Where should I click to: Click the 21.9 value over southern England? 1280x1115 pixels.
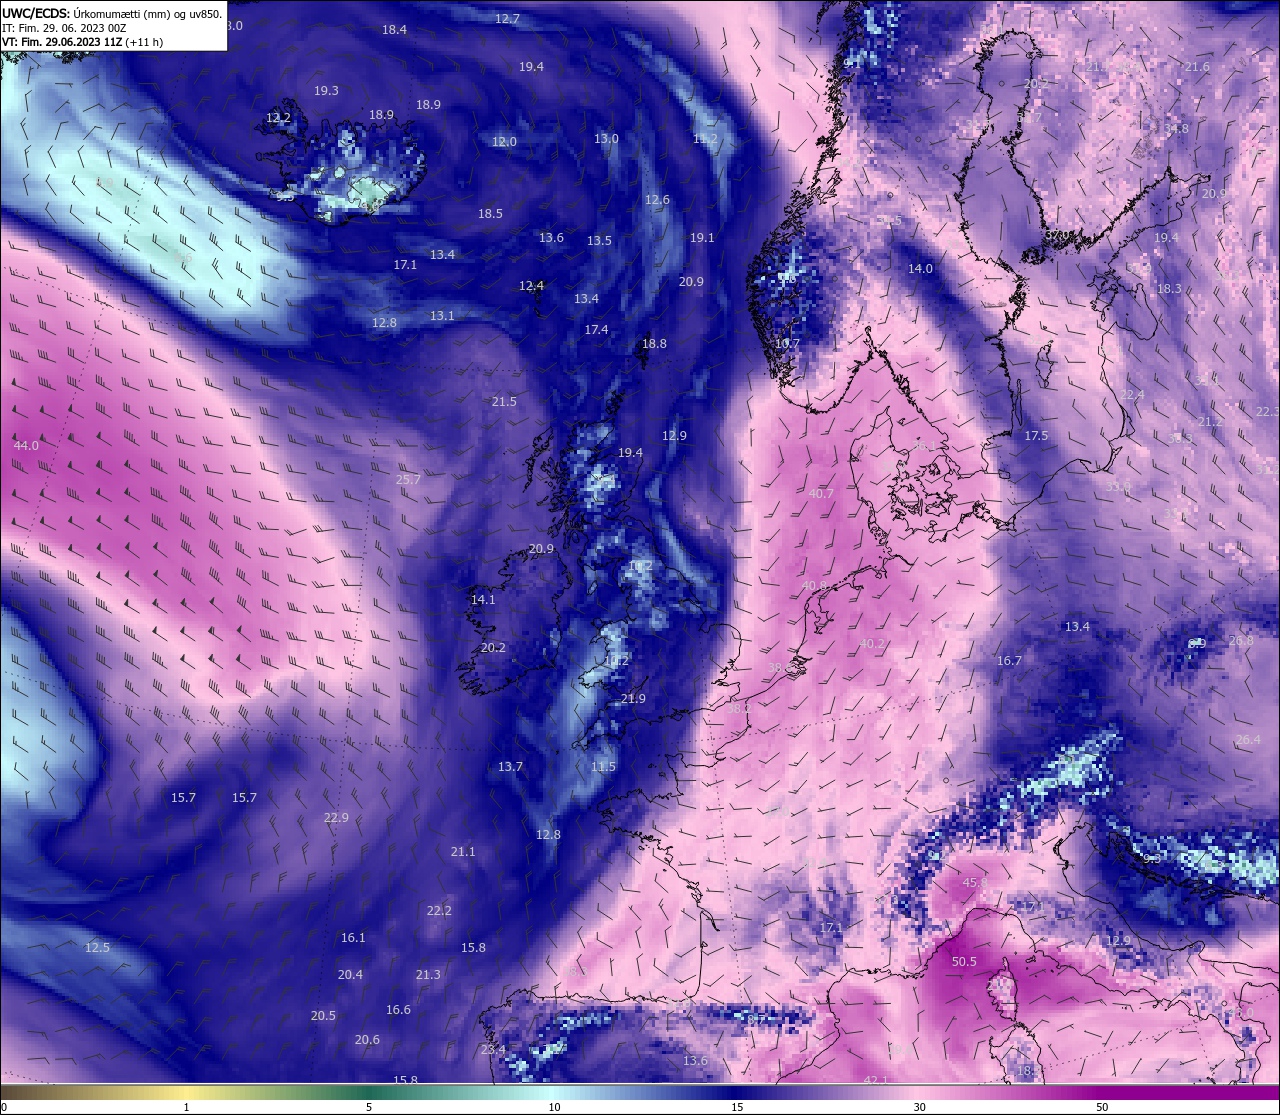[x=633, y=699]
